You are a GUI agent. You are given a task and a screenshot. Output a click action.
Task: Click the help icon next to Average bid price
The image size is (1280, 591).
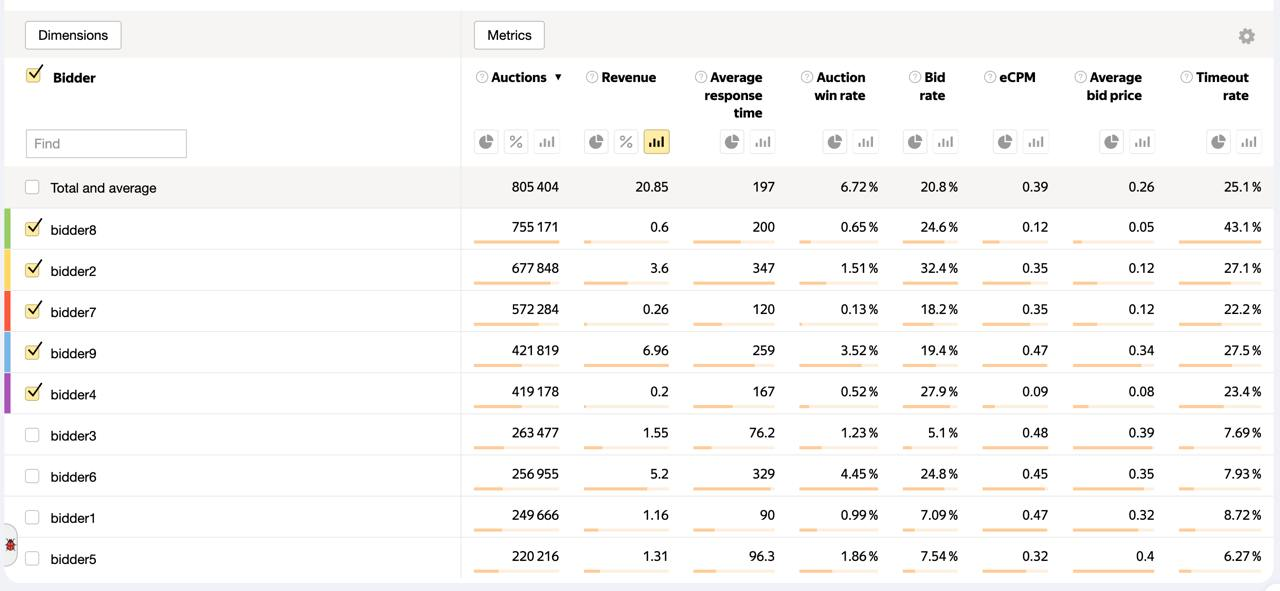pyautogui.click(x=1080, y=77)
